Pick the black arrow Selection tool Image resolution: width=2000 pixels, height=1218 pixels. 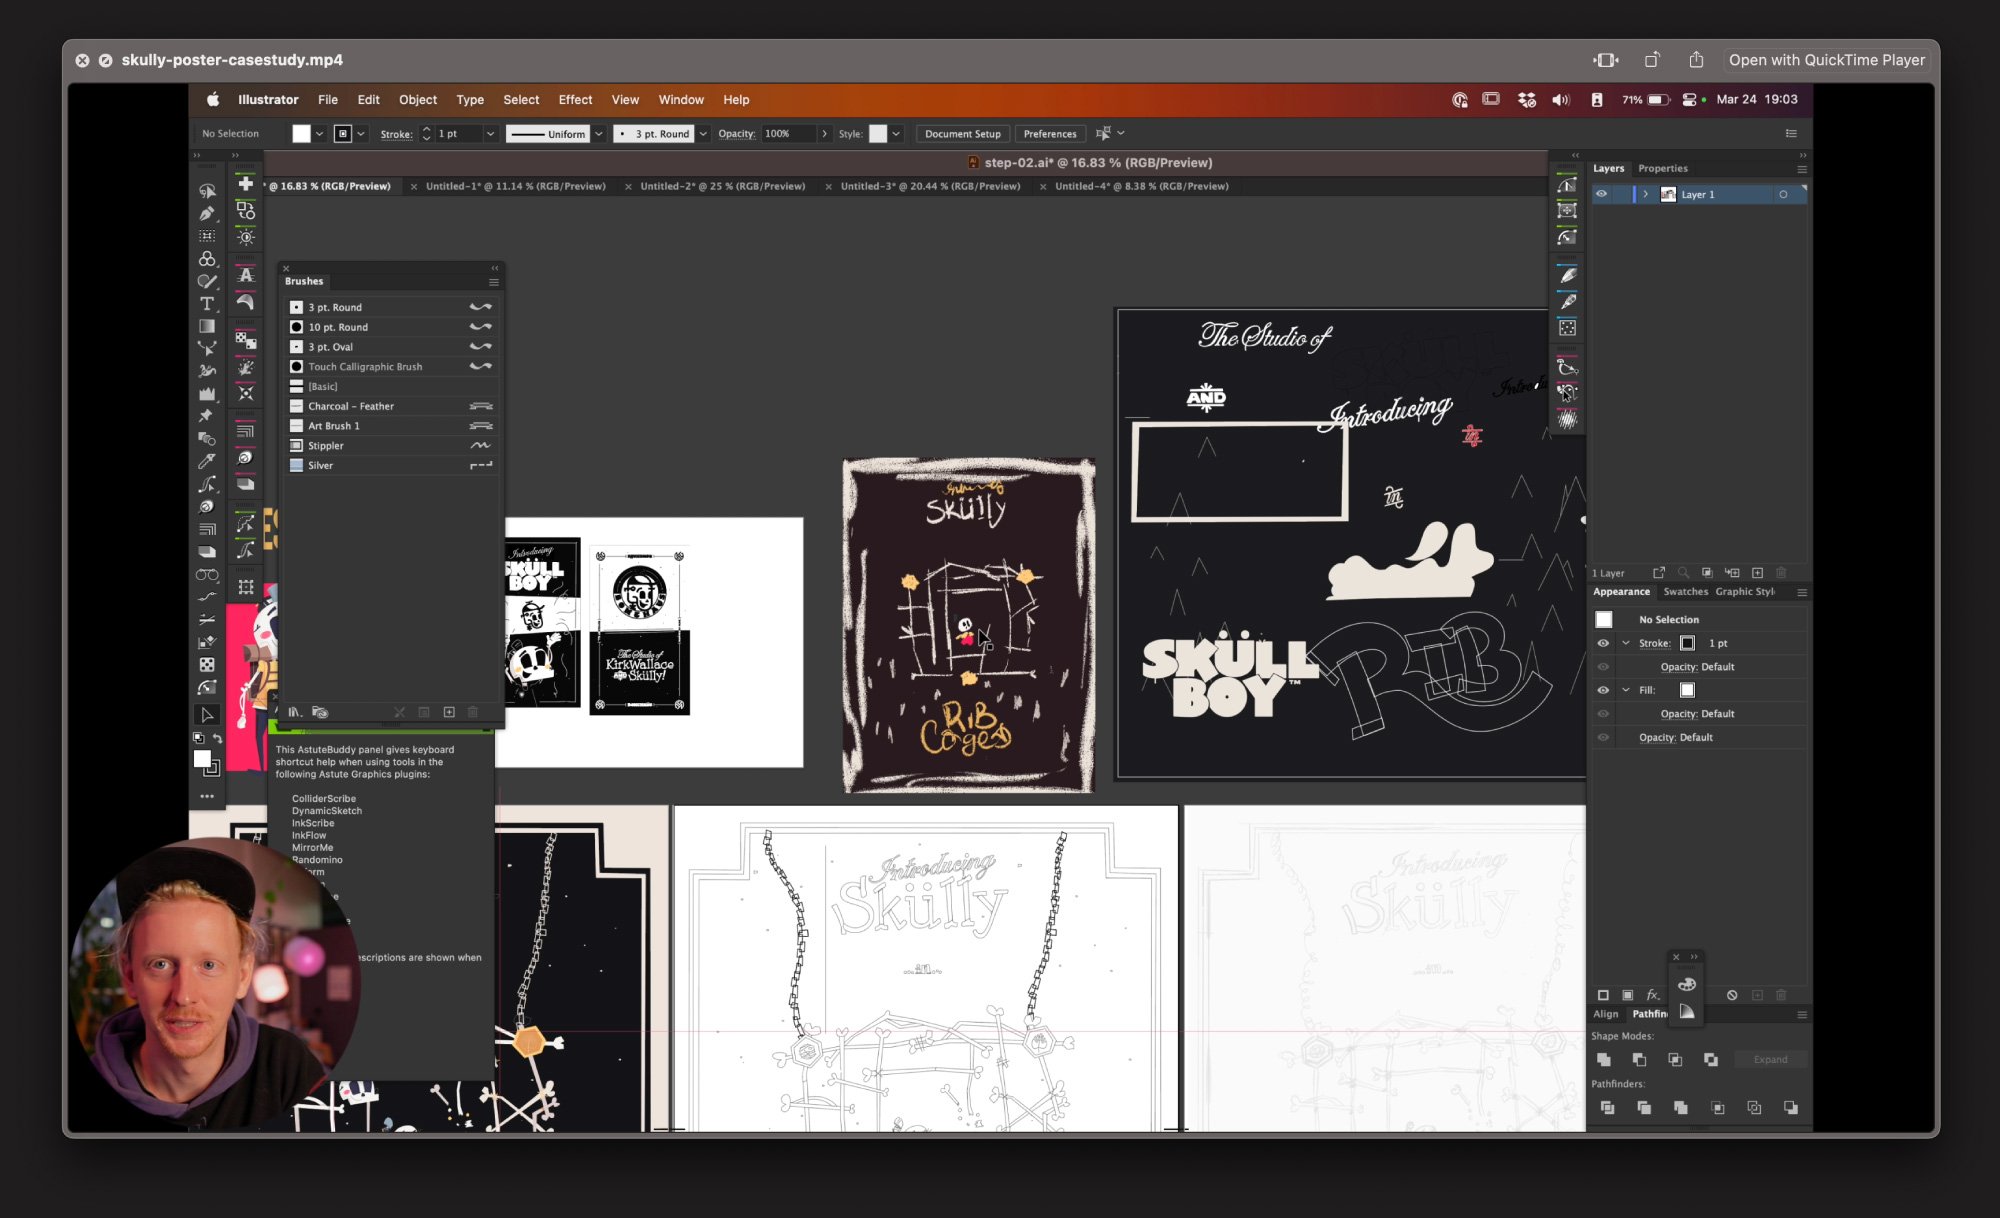(x=207, y=715)
